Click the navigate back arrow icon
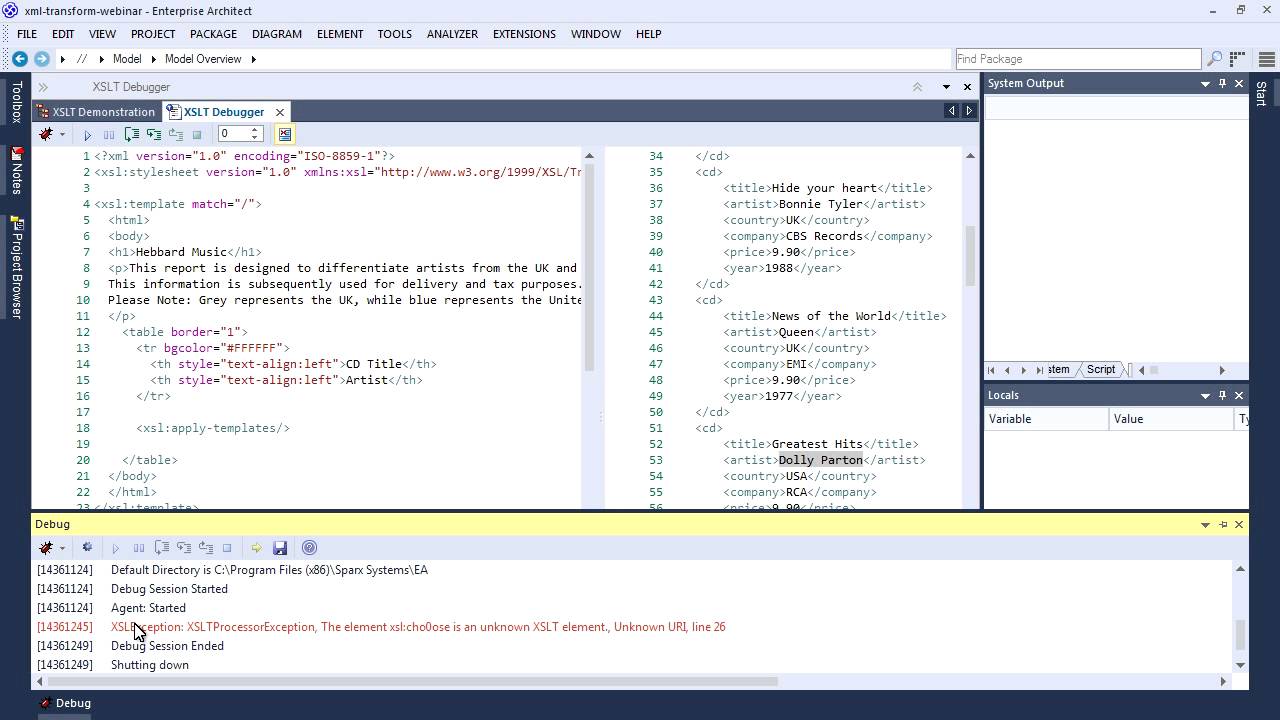Image resolution: width=1280 pixels, height=720 pixels. click(x=20, y=59)
